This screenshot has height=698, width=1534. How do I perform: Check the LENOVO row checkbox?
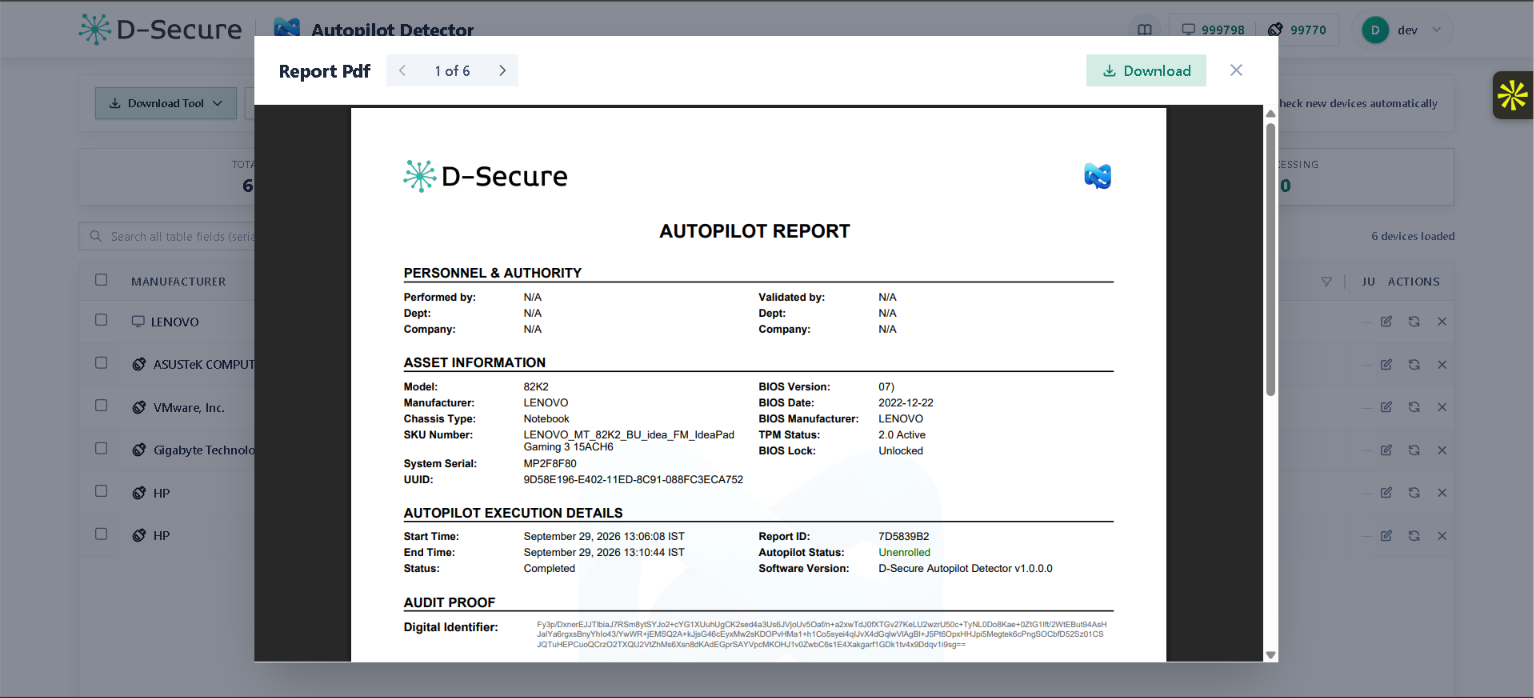point(101,320)
